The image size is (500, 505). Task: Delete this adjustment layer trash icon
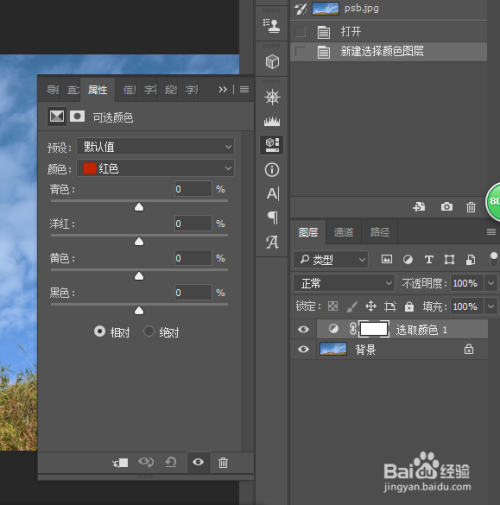click(223, 463)
